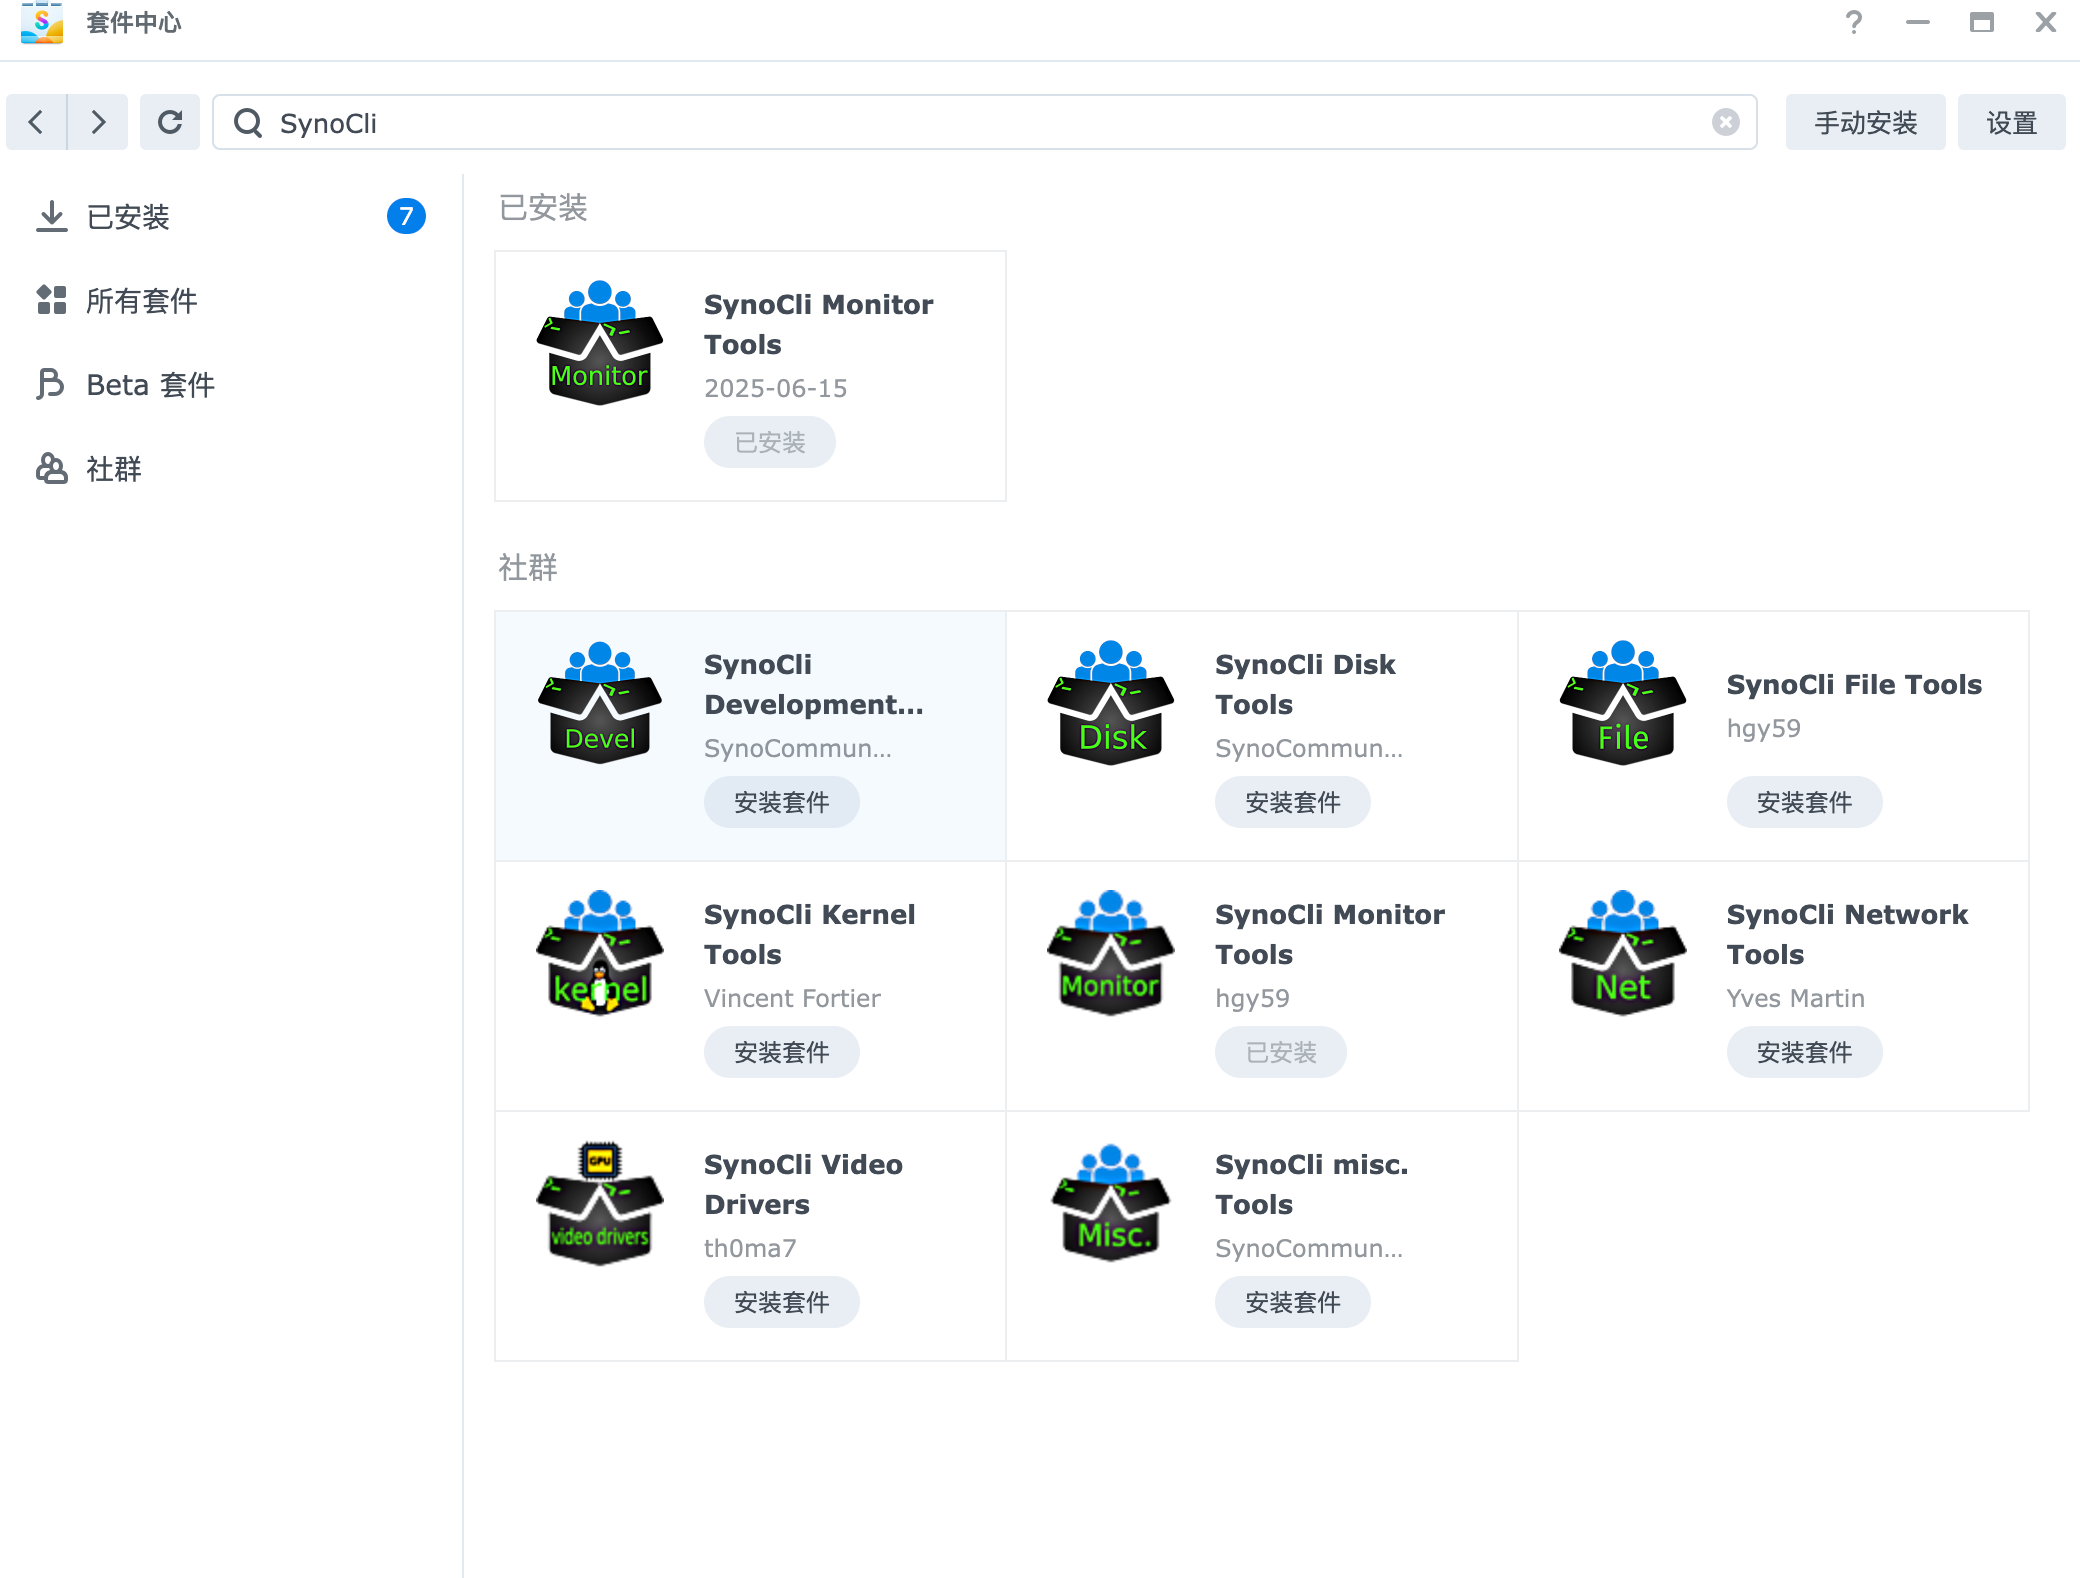Select the Beta 套件 sidebar item

[x=150, y=384]
